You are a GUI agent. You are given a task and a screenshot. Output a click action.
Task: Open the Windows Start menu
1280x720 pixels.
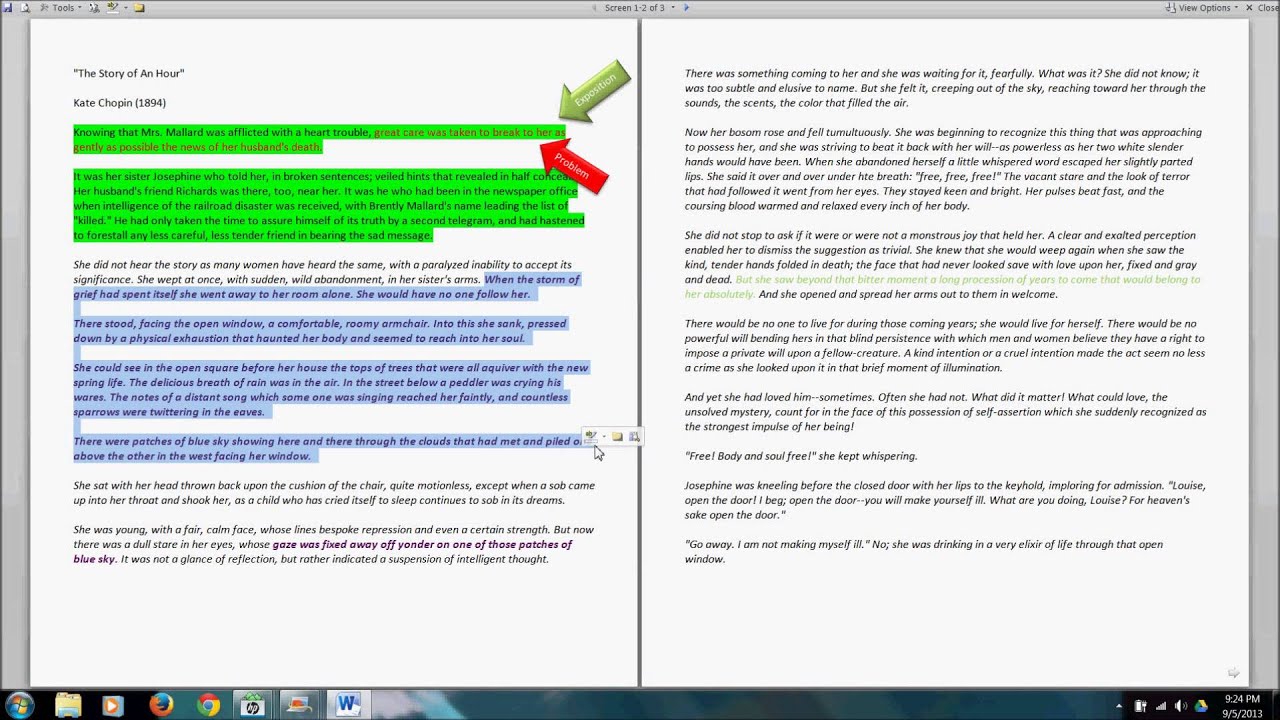click(x=20, y=705)
